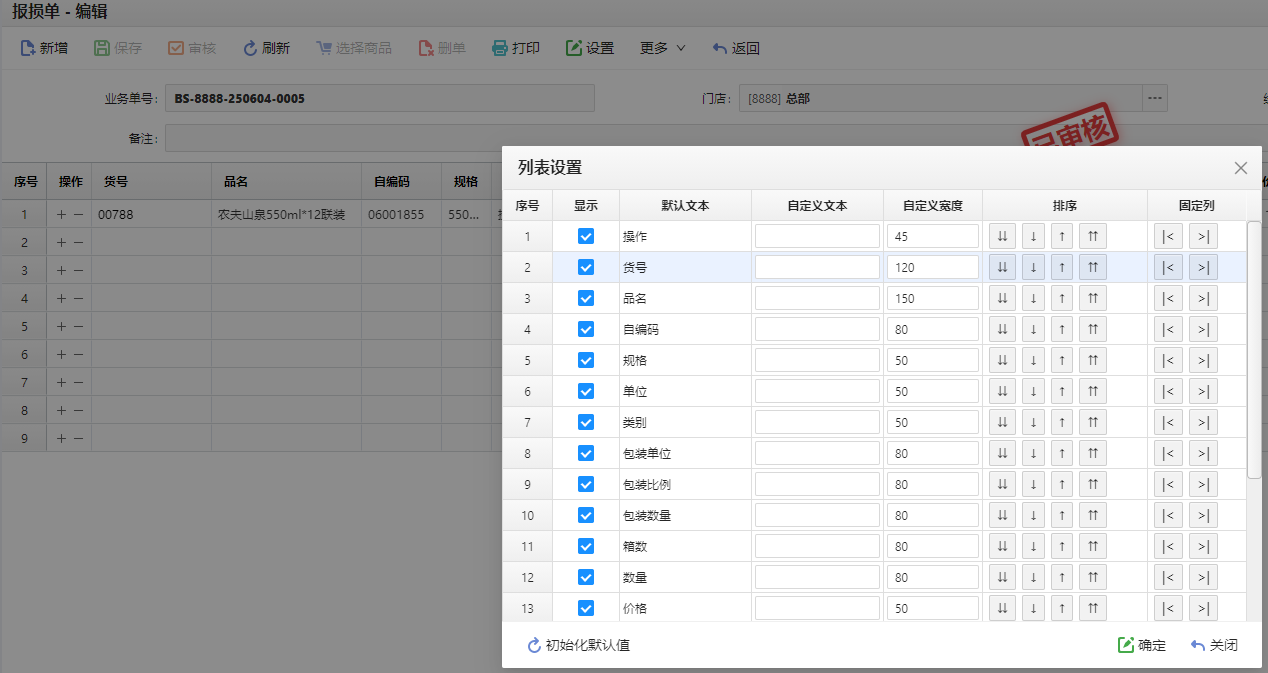This screenshot has width=1268, height=673.
Task: Click the 新增 toolbar button
Action: [x=44, y=48]
